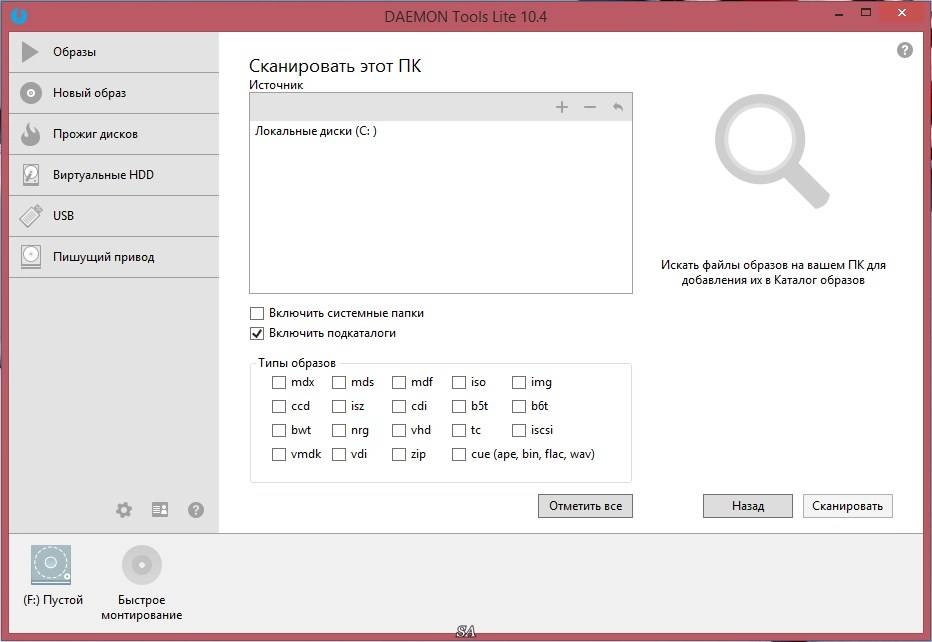
Task: Click the Виртуальные HDD drive icon
Action: coord(30,175)
